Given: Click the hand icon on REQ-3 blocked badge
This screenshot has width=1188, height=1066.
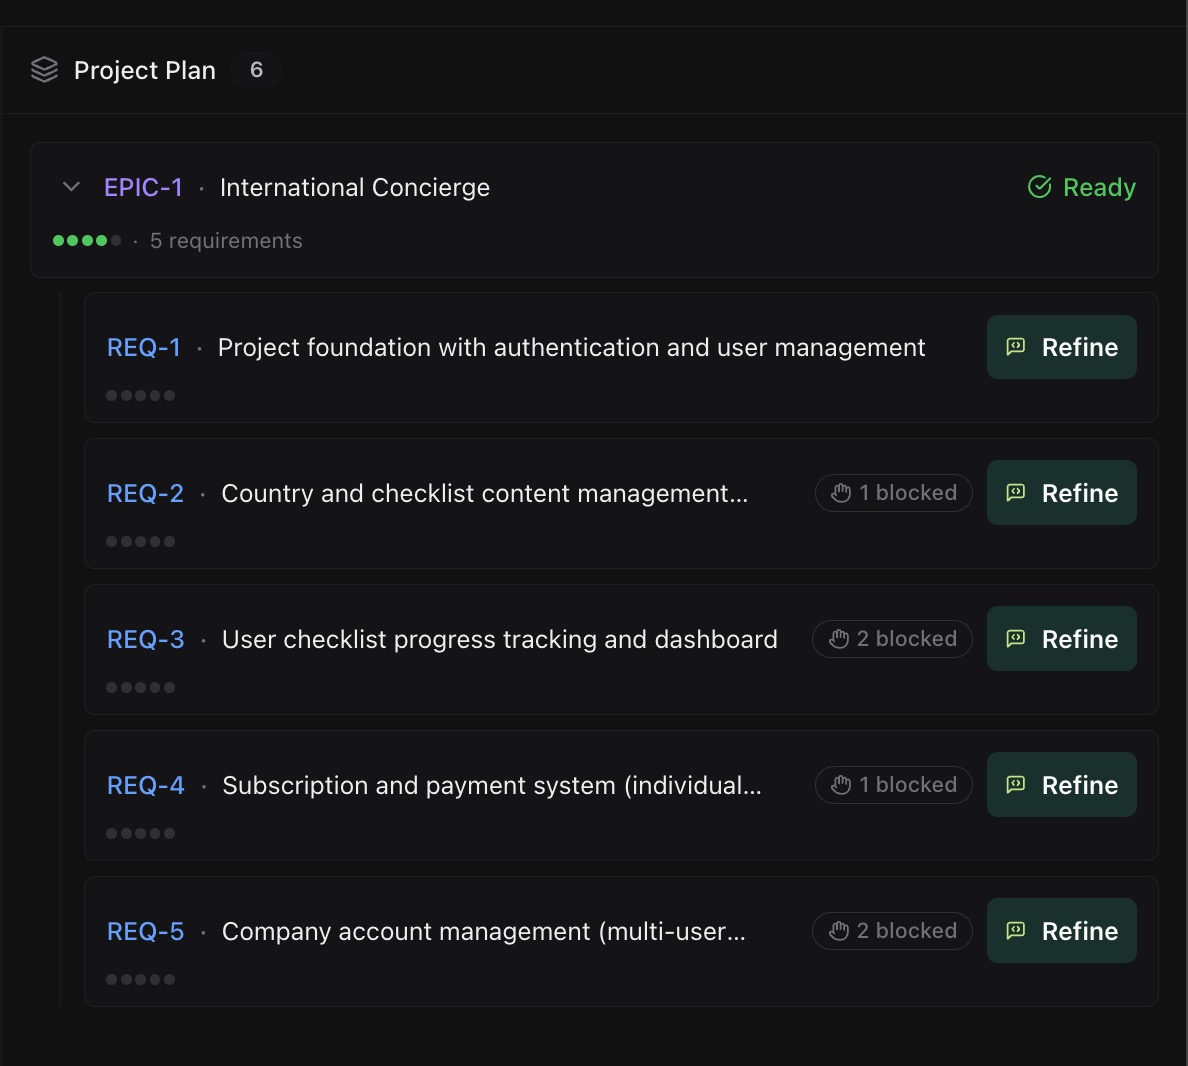Looking at the screenshot, I should (839, 639).
